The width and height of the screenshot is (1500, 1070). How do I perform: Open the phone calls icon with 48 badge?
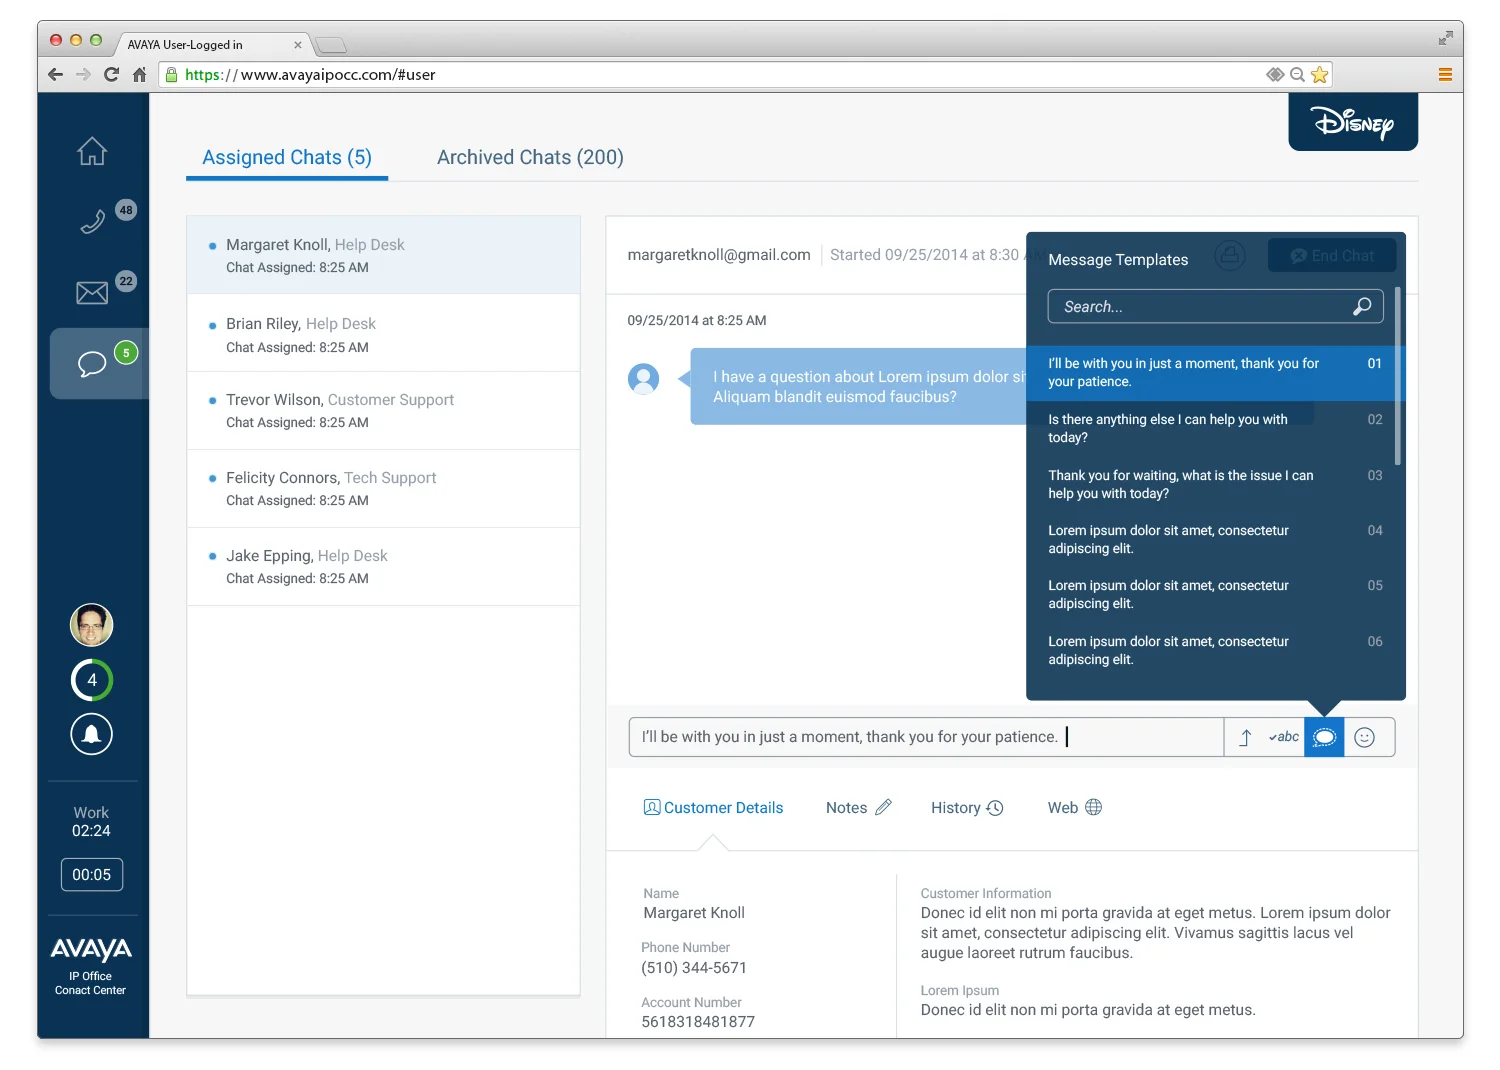(93, 221)
